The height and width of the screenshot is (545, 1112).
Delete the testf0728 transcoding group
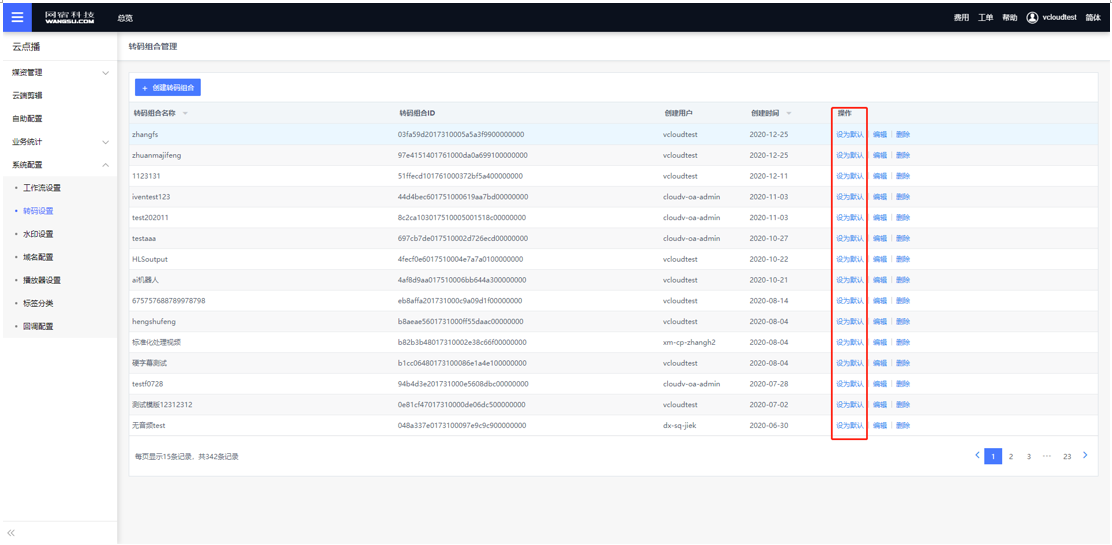click(x=903, y=384)
